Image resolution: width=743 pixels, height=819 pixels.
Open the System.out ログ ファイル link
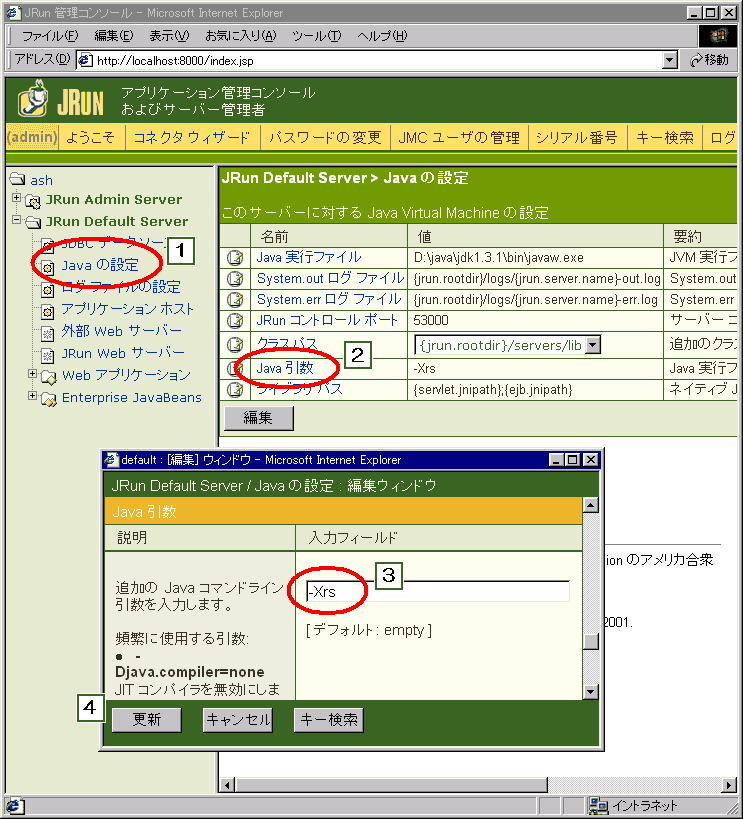coord(330,278)
